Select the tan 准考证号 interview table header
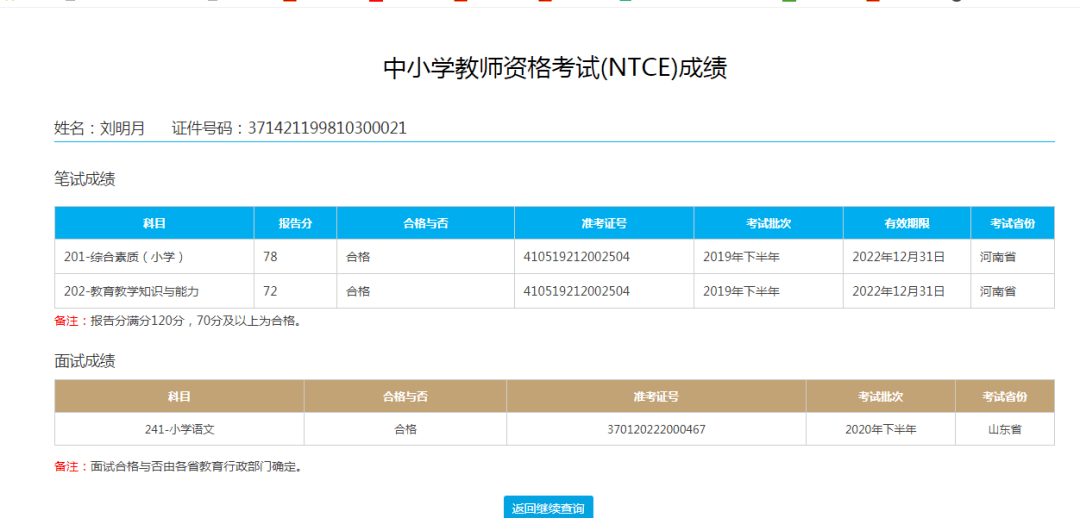Screen dimensions: 1080x518 [x=656, y=397]
